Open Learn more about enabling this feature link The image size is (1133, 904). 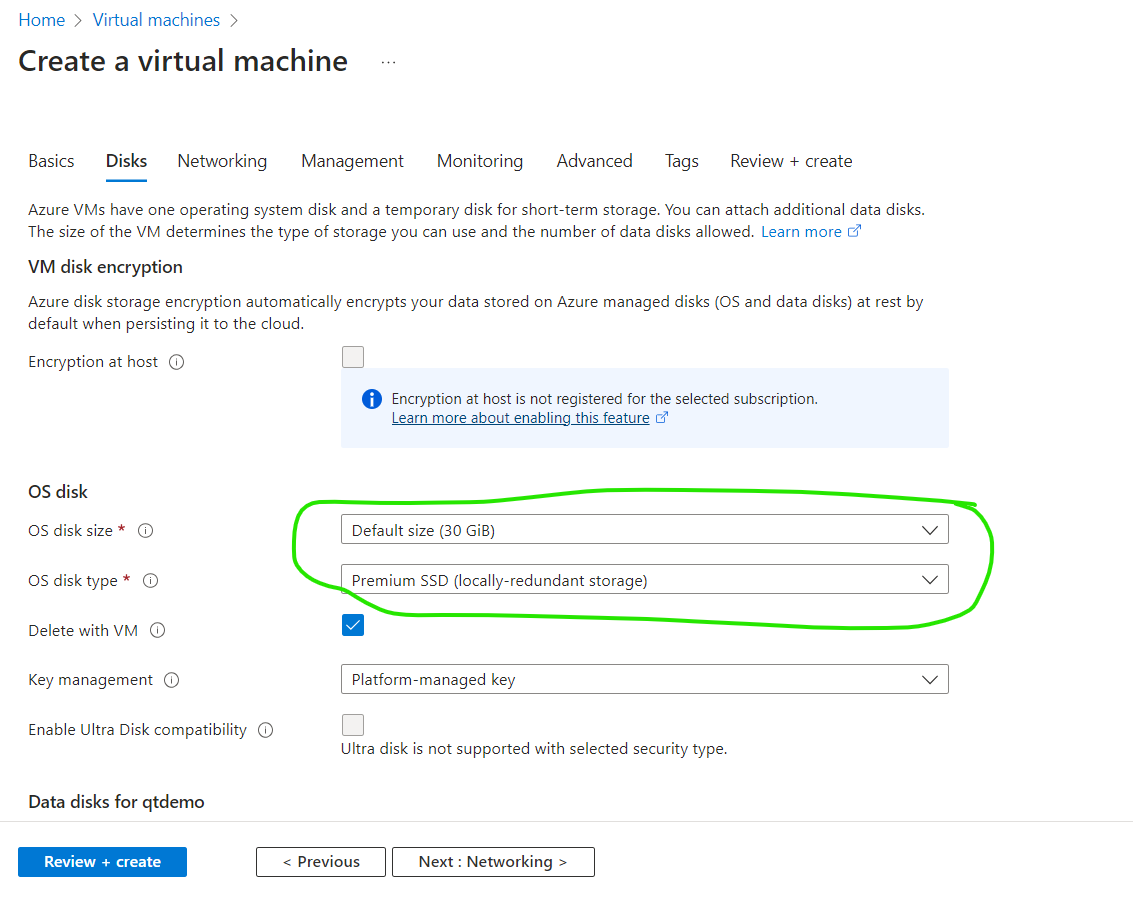(520, 418)
